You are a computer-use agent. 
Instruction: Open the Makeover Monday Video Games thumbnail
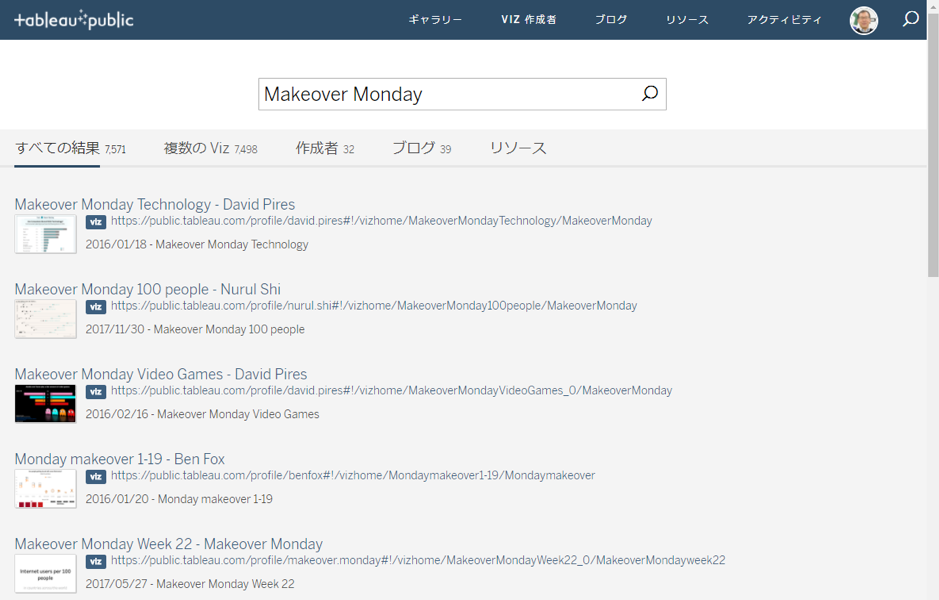coord(45,404)
